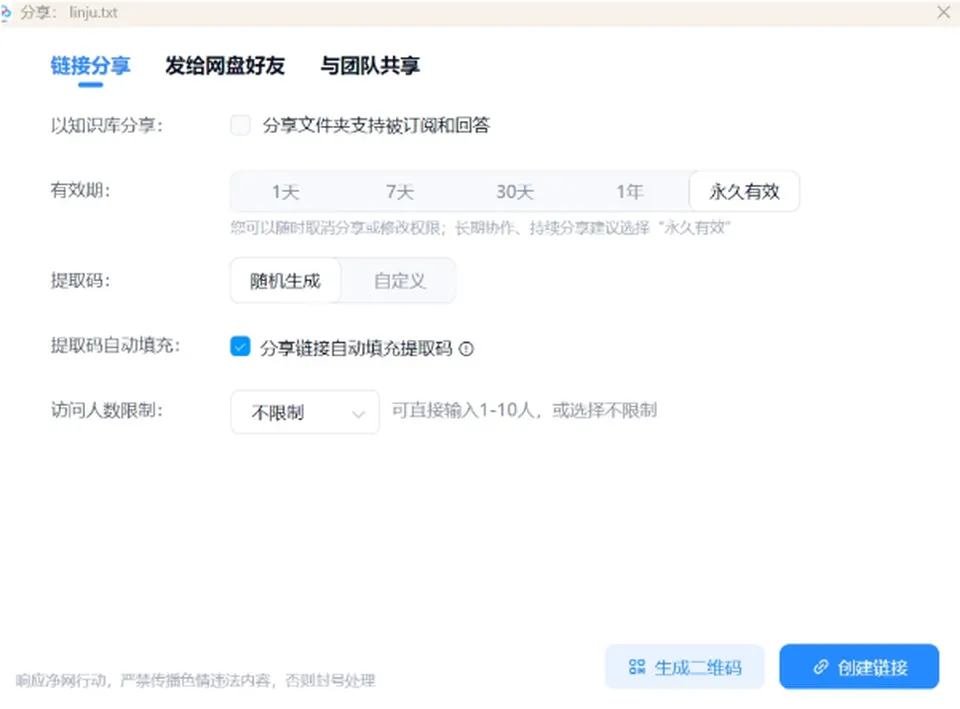This screenshot has height=709, width=960.
Task: Click the 分享: linju.txt title text
Action: 69,12
